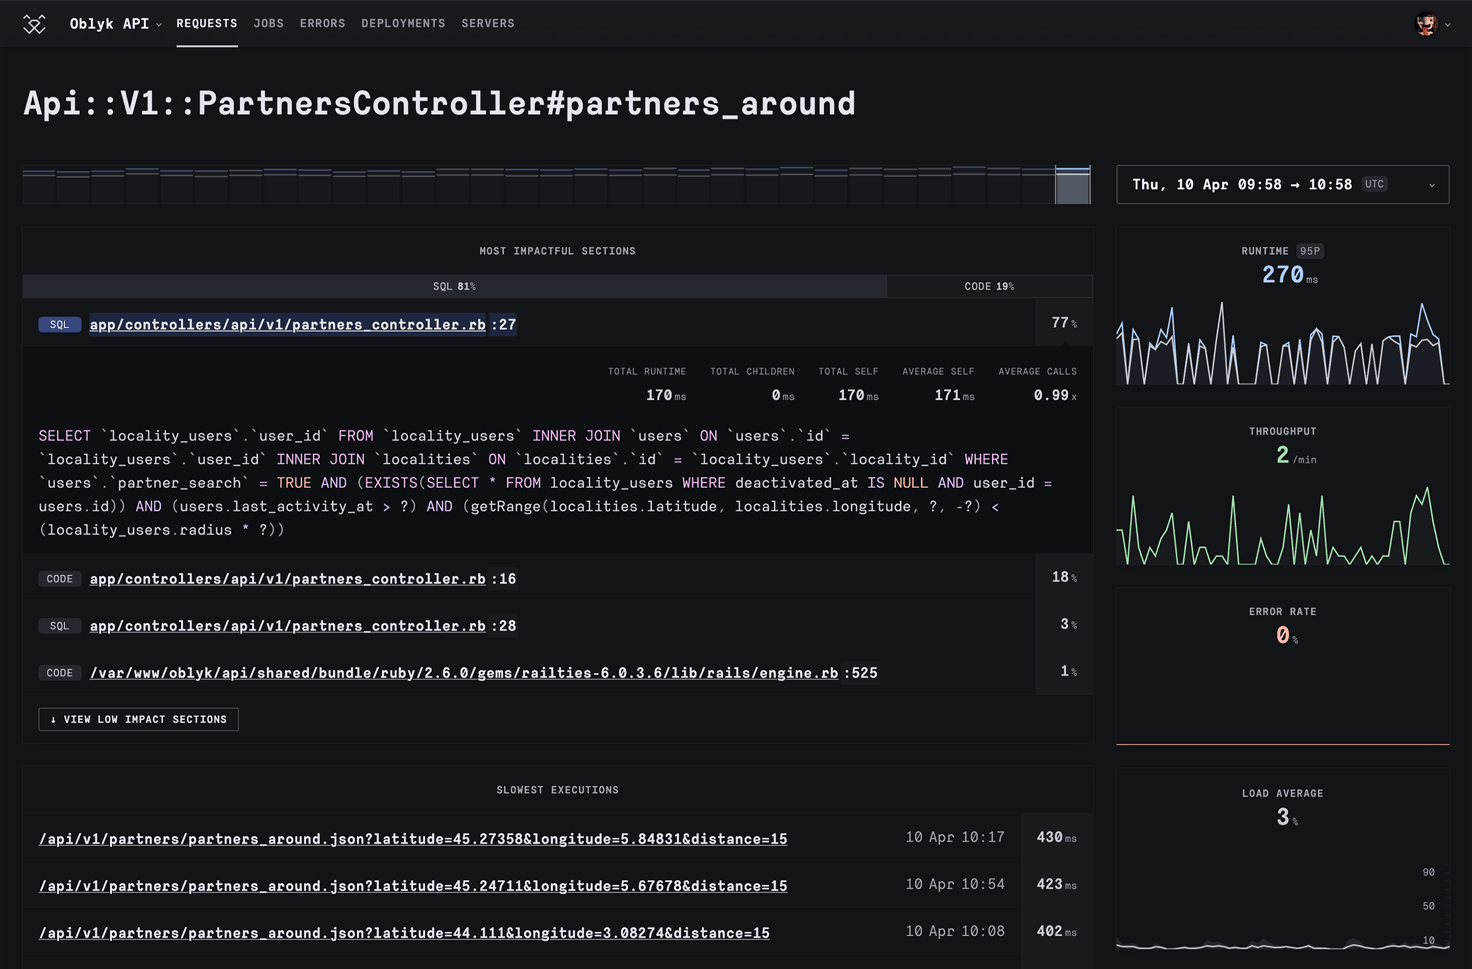Image resolution: width=1472 pixels, height=969 pixels.
Task: Open the Deployments tab
Action: [403, 23]
